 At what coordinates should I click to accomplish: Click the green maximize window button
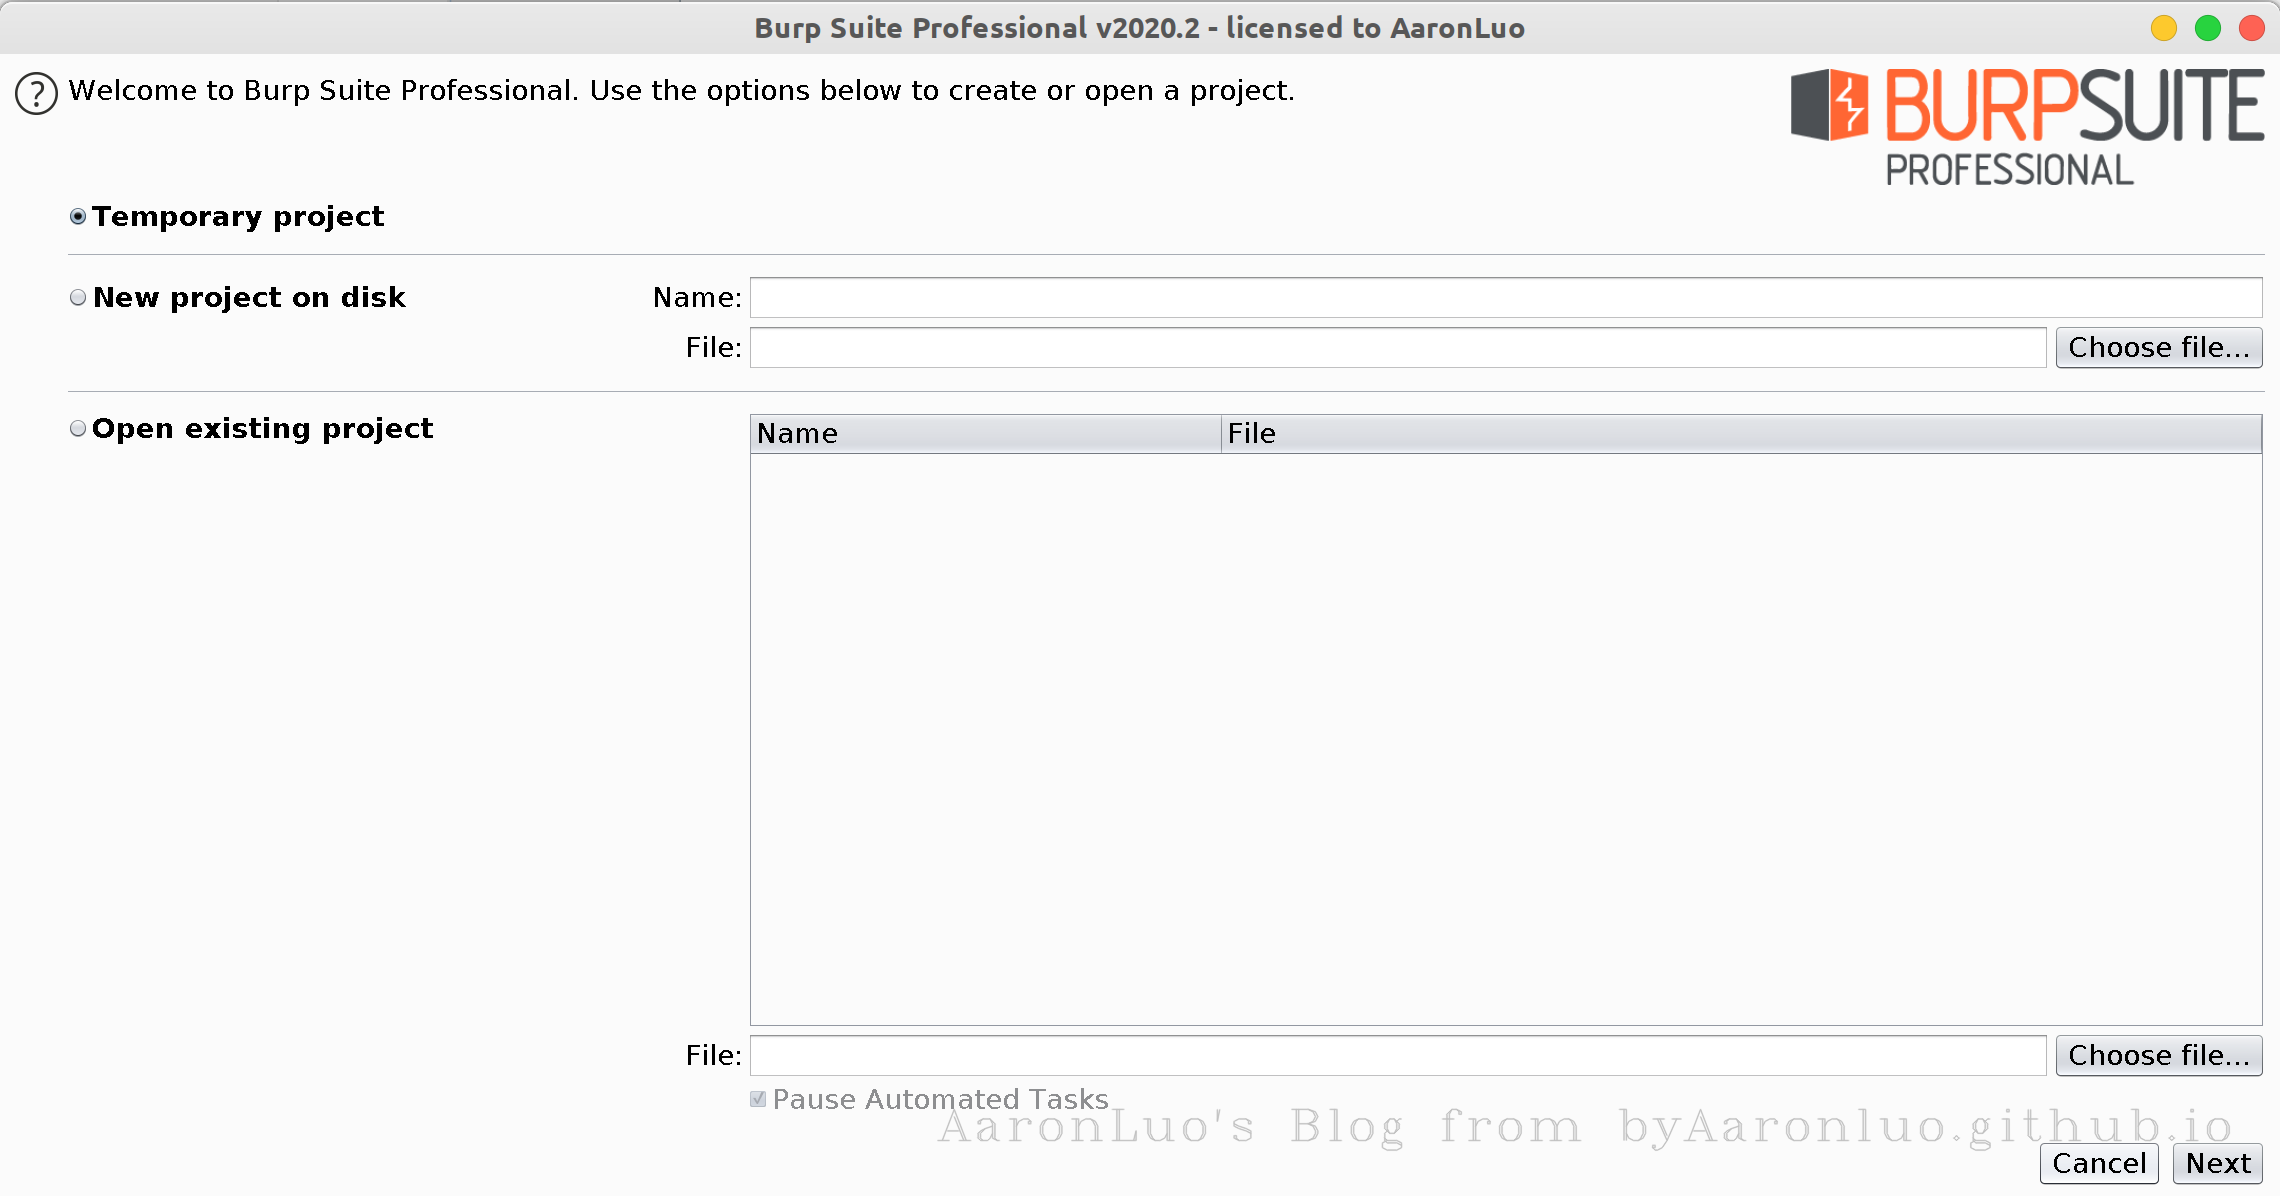2207,28
